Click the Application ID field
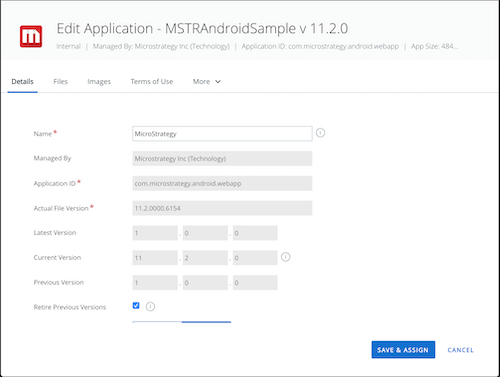This screenshot has height=377, width=500. [222, 183]
